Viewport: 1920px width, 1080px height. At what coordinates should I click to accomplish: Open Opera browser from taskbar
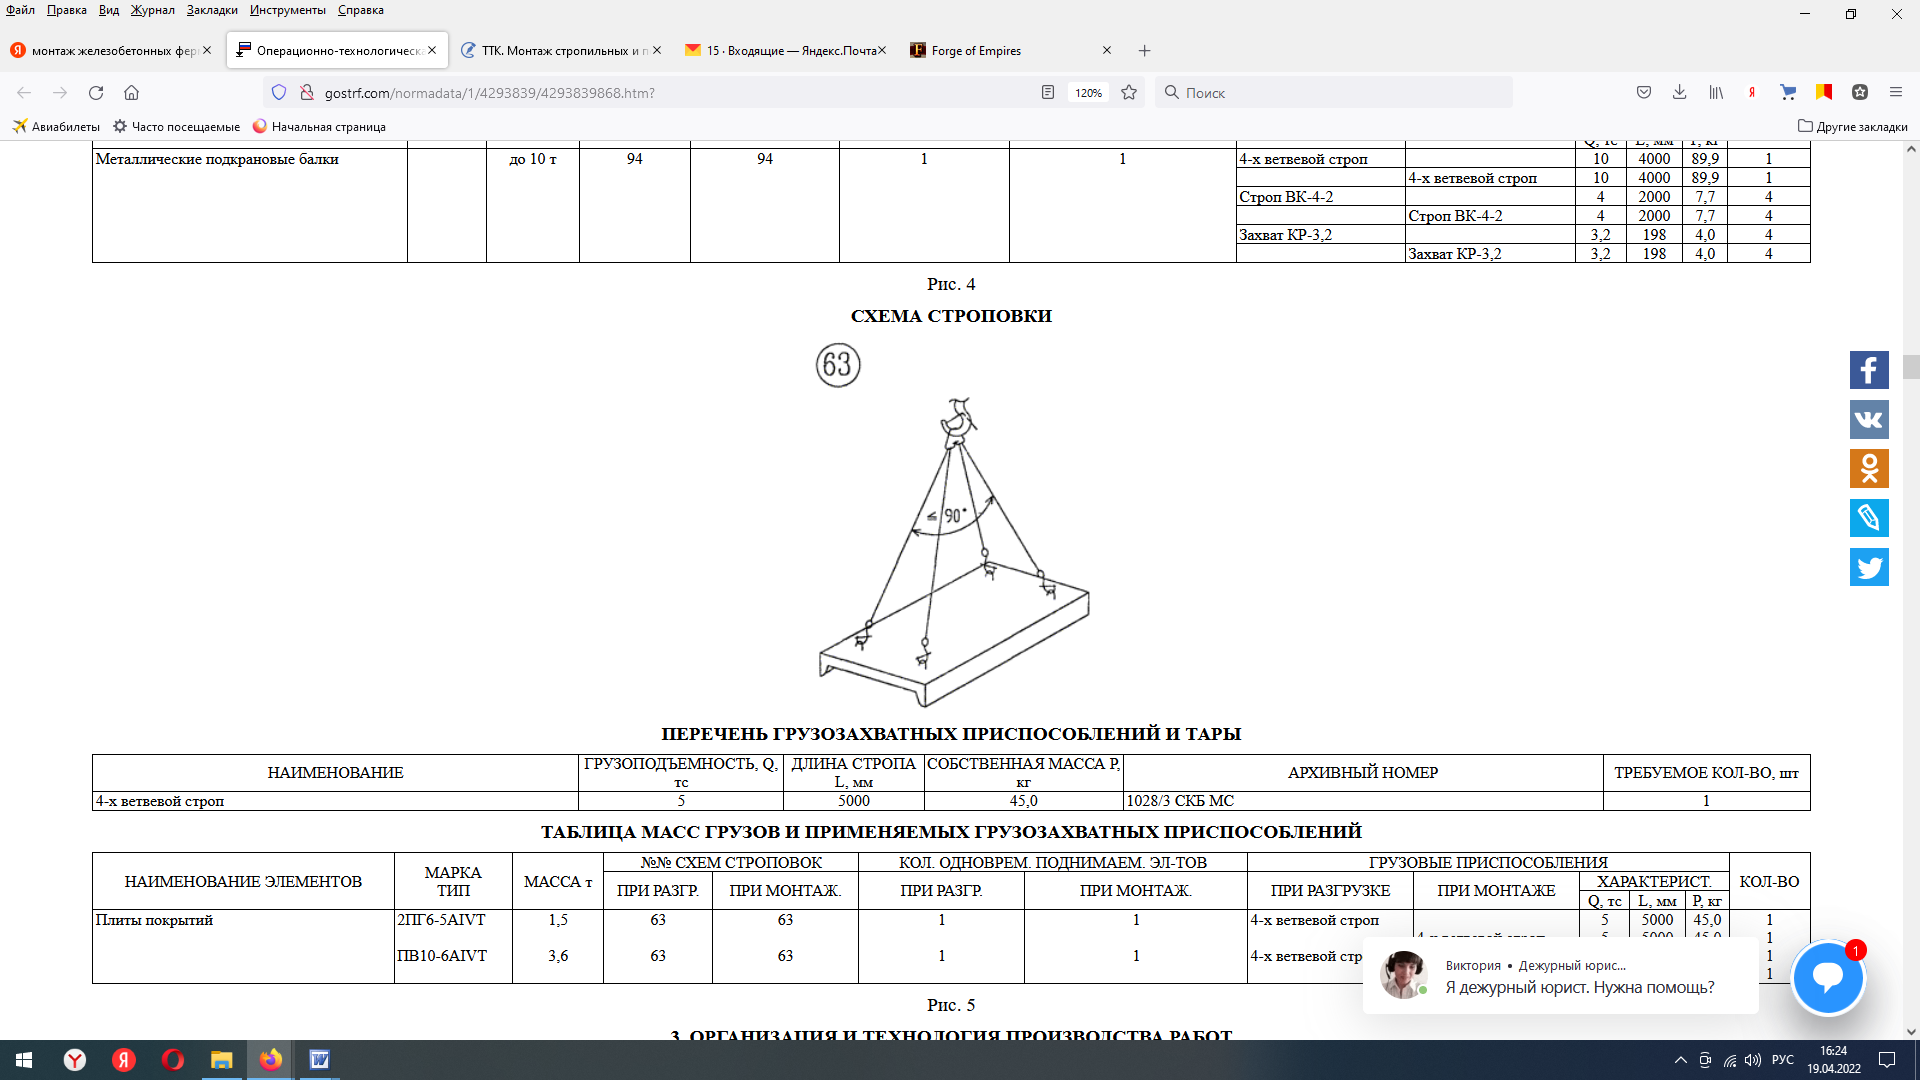172,1060
